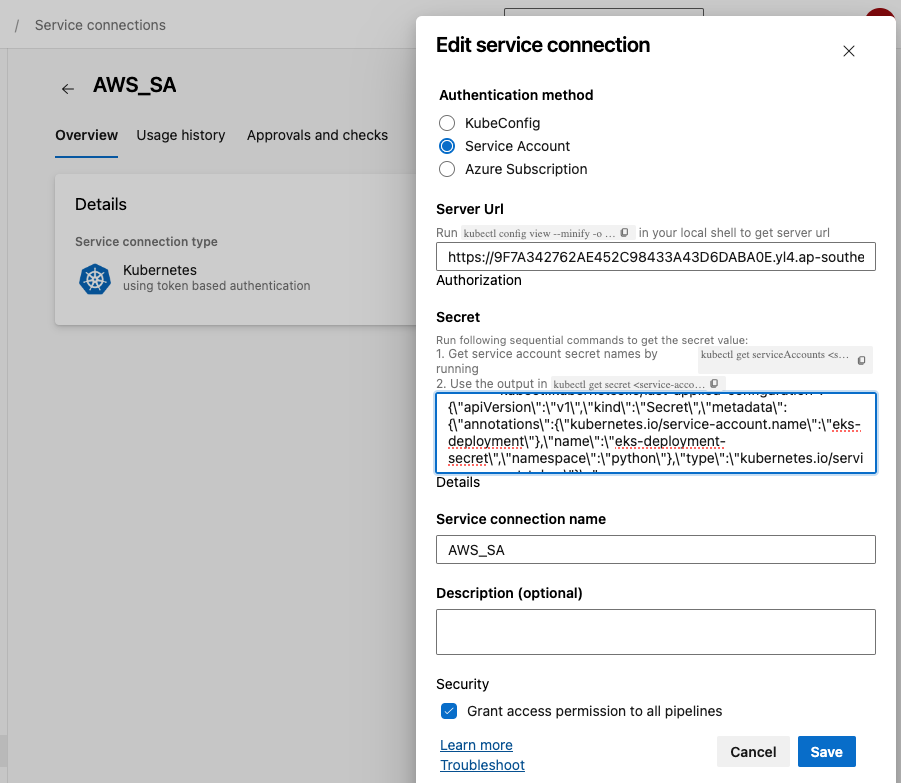The width and height of the screenshot is (901, 783).
Task: Click the Authentication method heading
Action: tap(516, 95)
